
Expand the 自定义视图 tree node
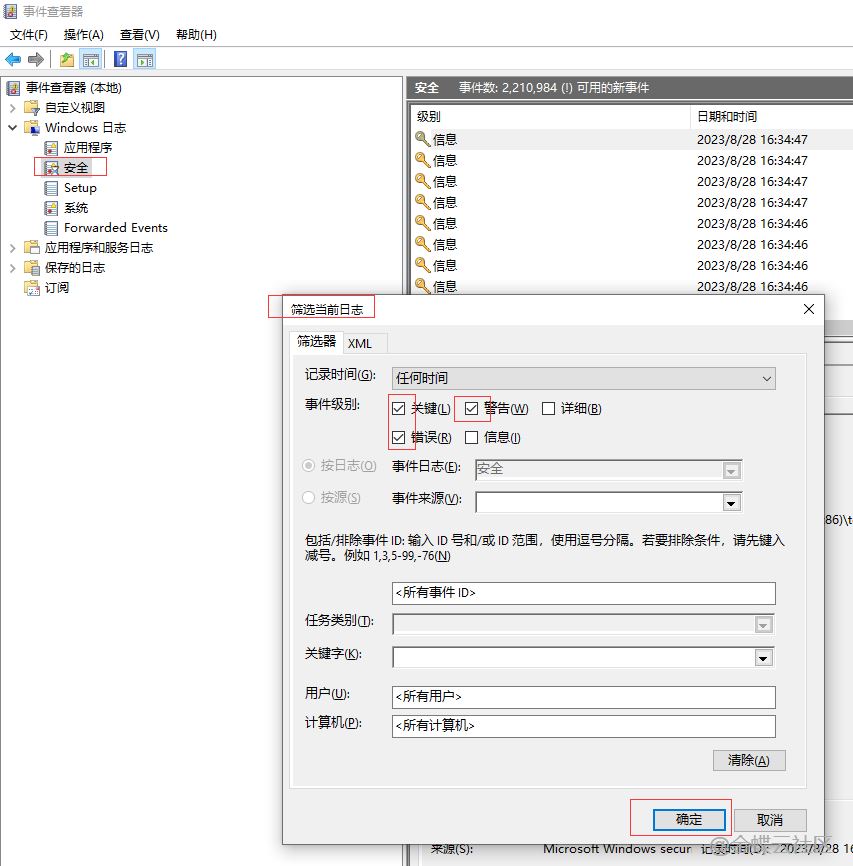13,108
